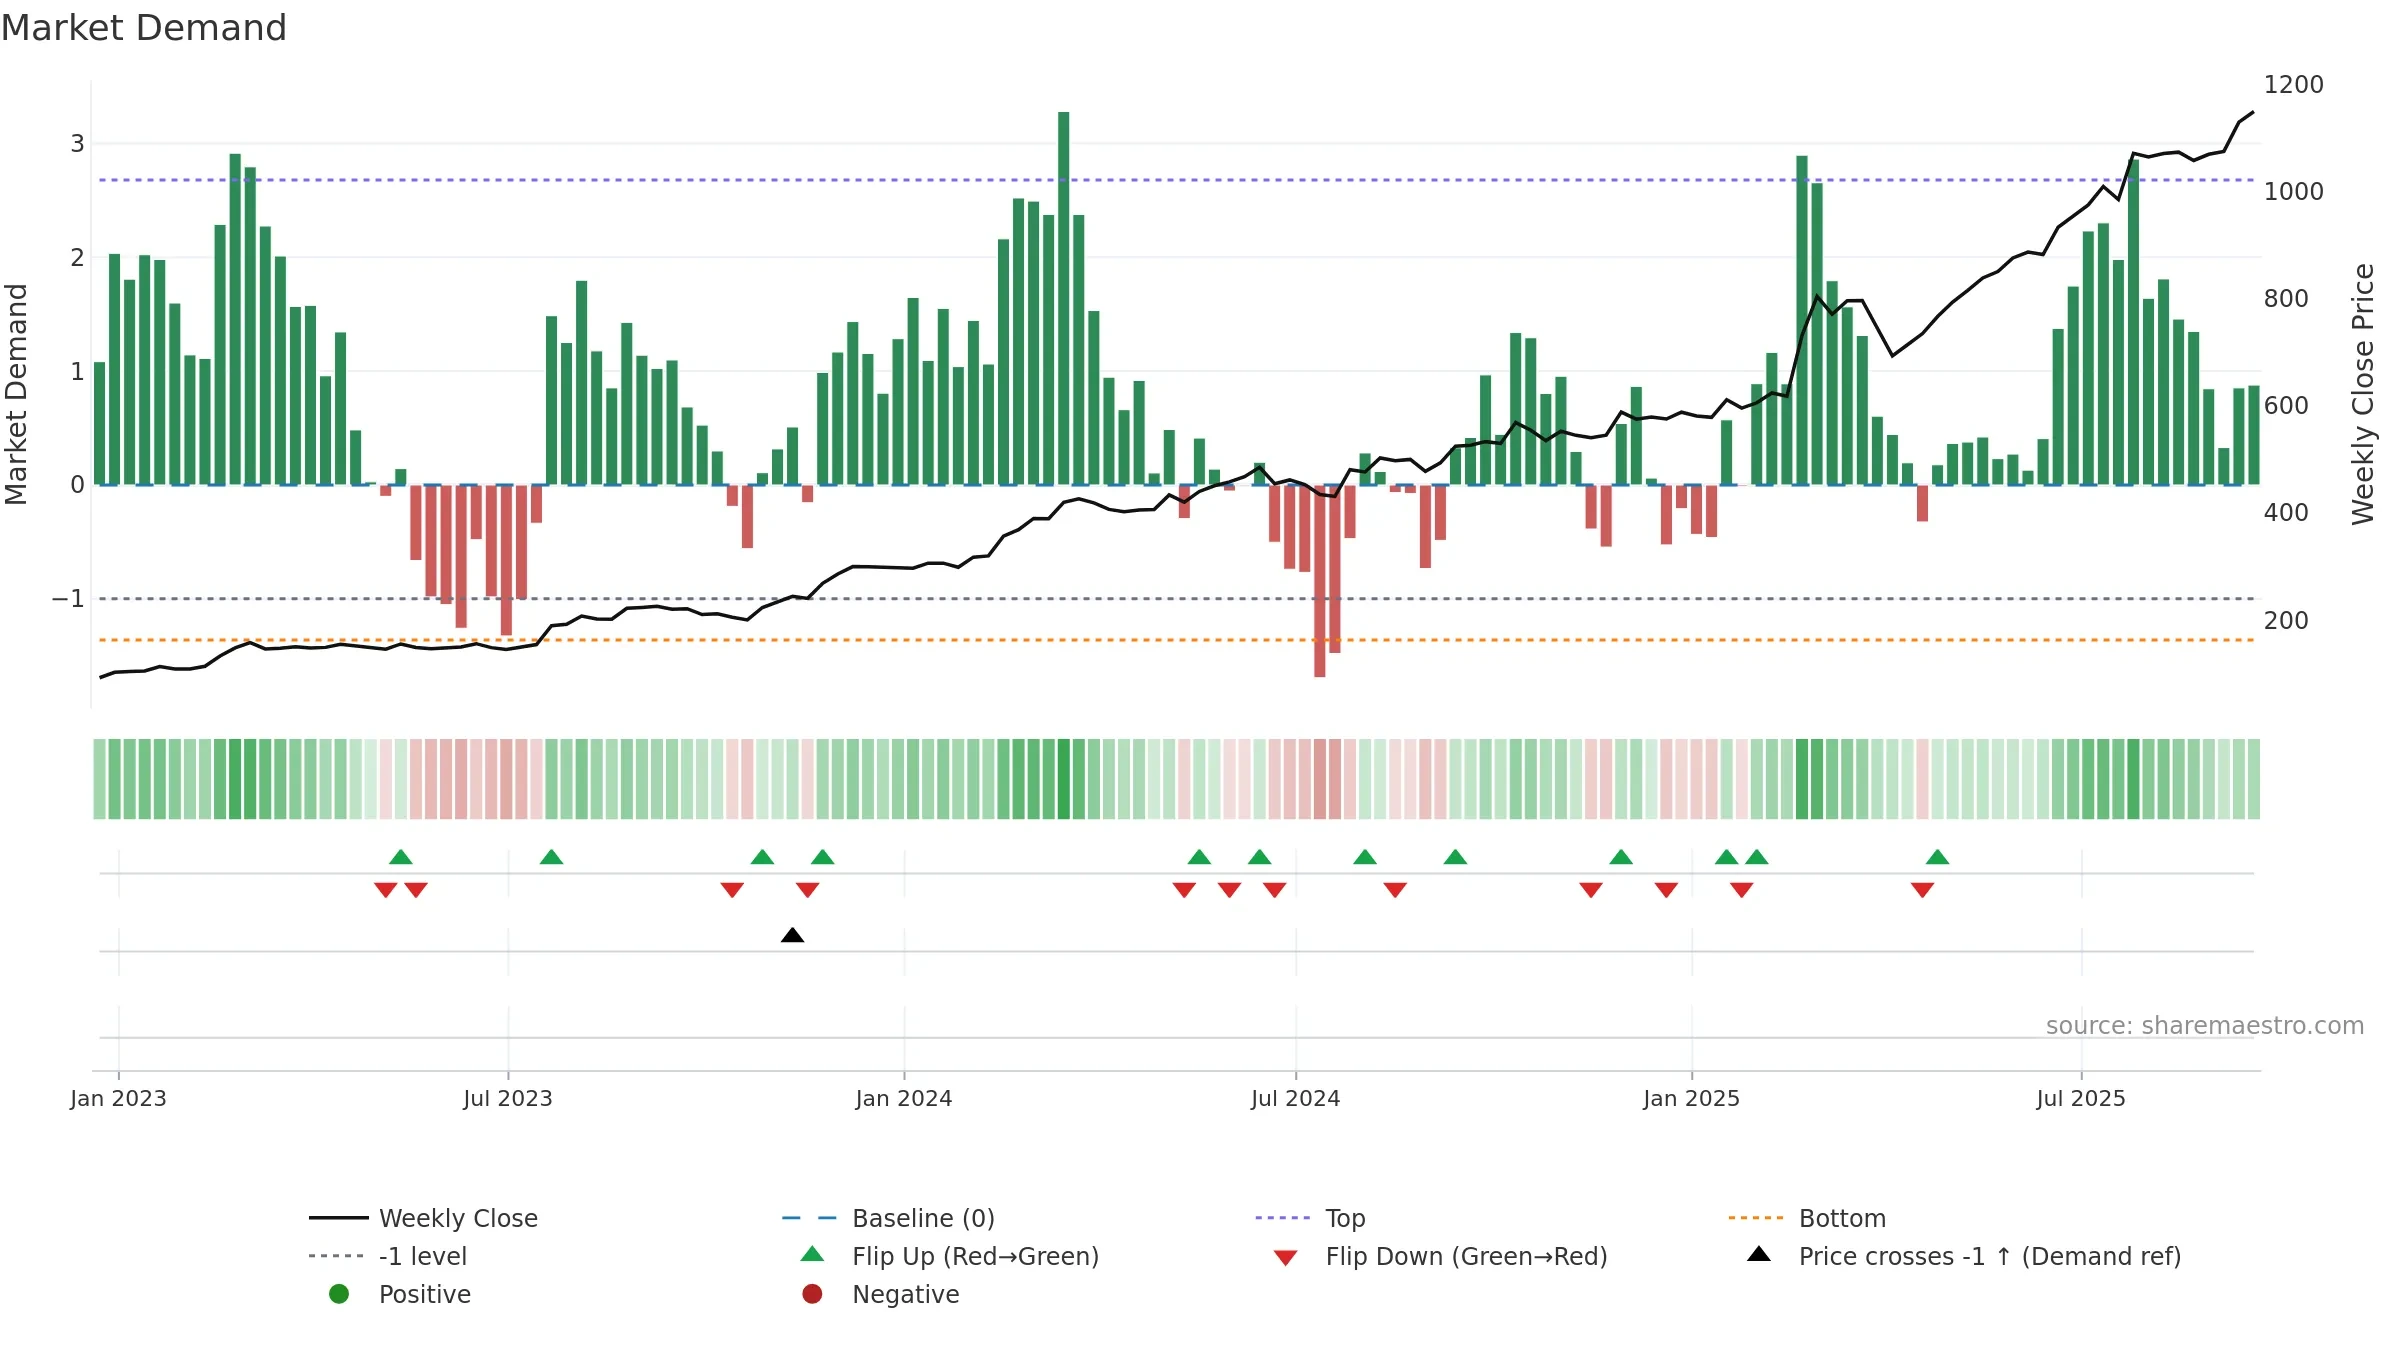Toggle the Price crosses -1 ↑ (Demand ref) label

point(1990,1256)
